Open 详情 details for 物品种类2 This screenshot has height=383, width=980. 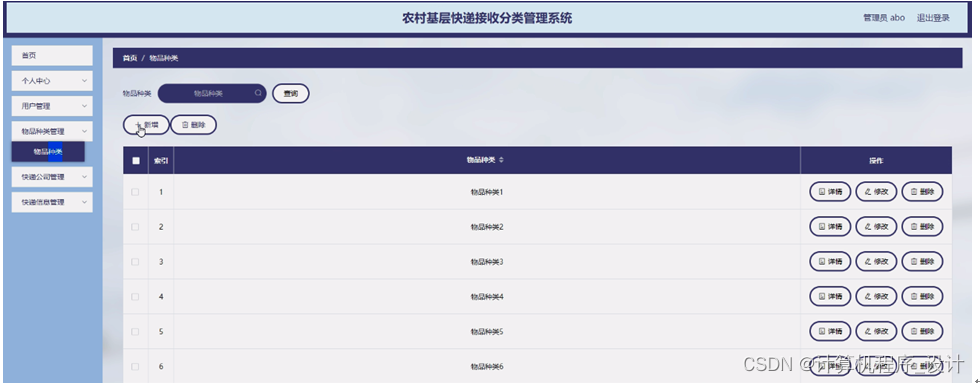(x=830, y=227)
